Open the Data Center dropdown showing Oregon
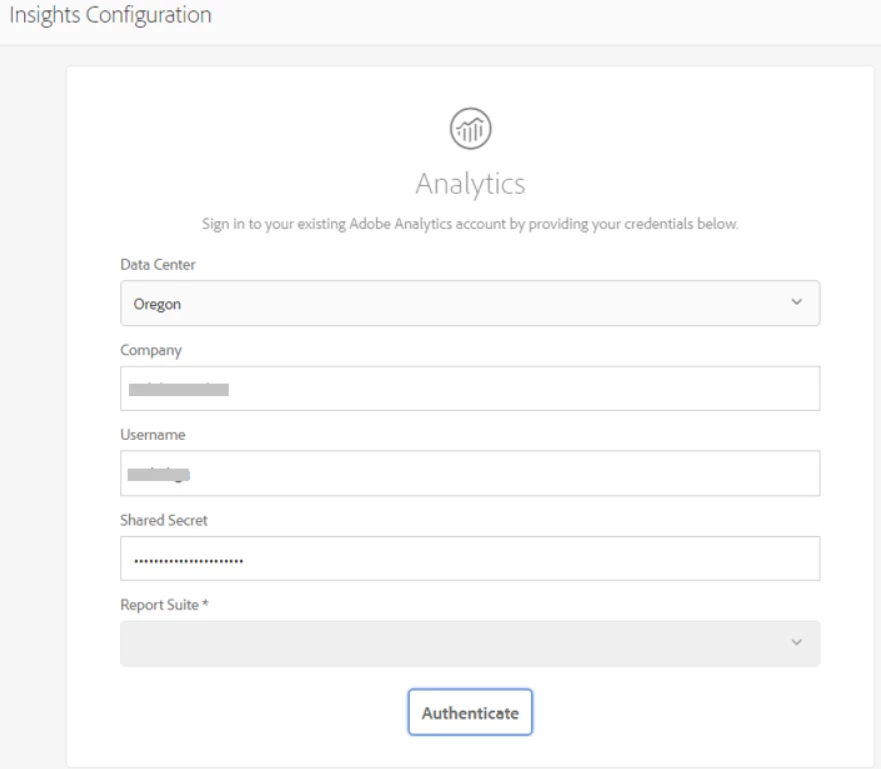Screen dimensions: 881x769 (x=470, y=303)
